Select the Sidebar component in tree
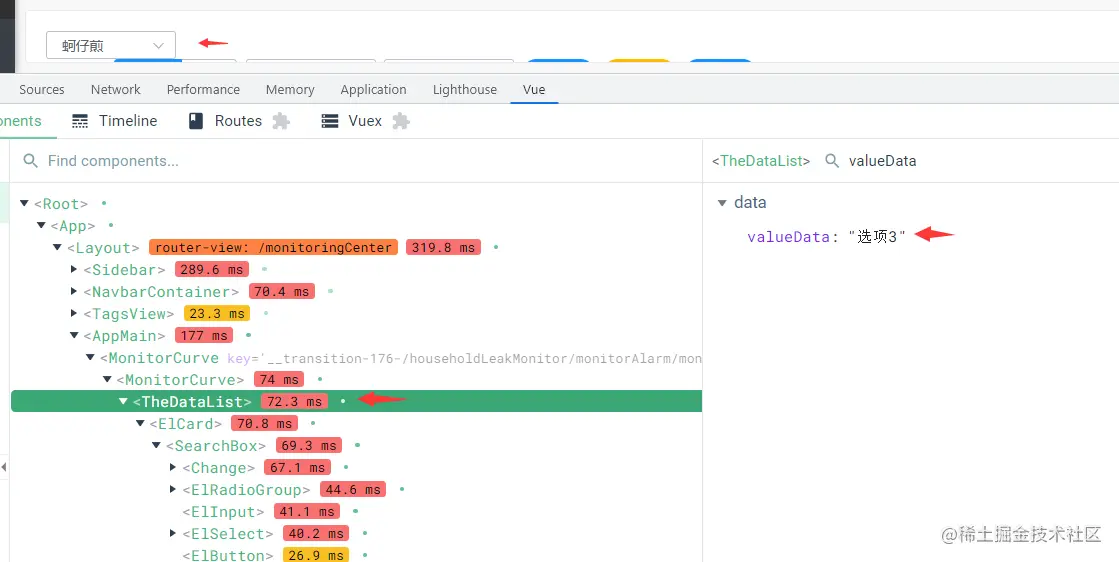 tap(124, 270)
